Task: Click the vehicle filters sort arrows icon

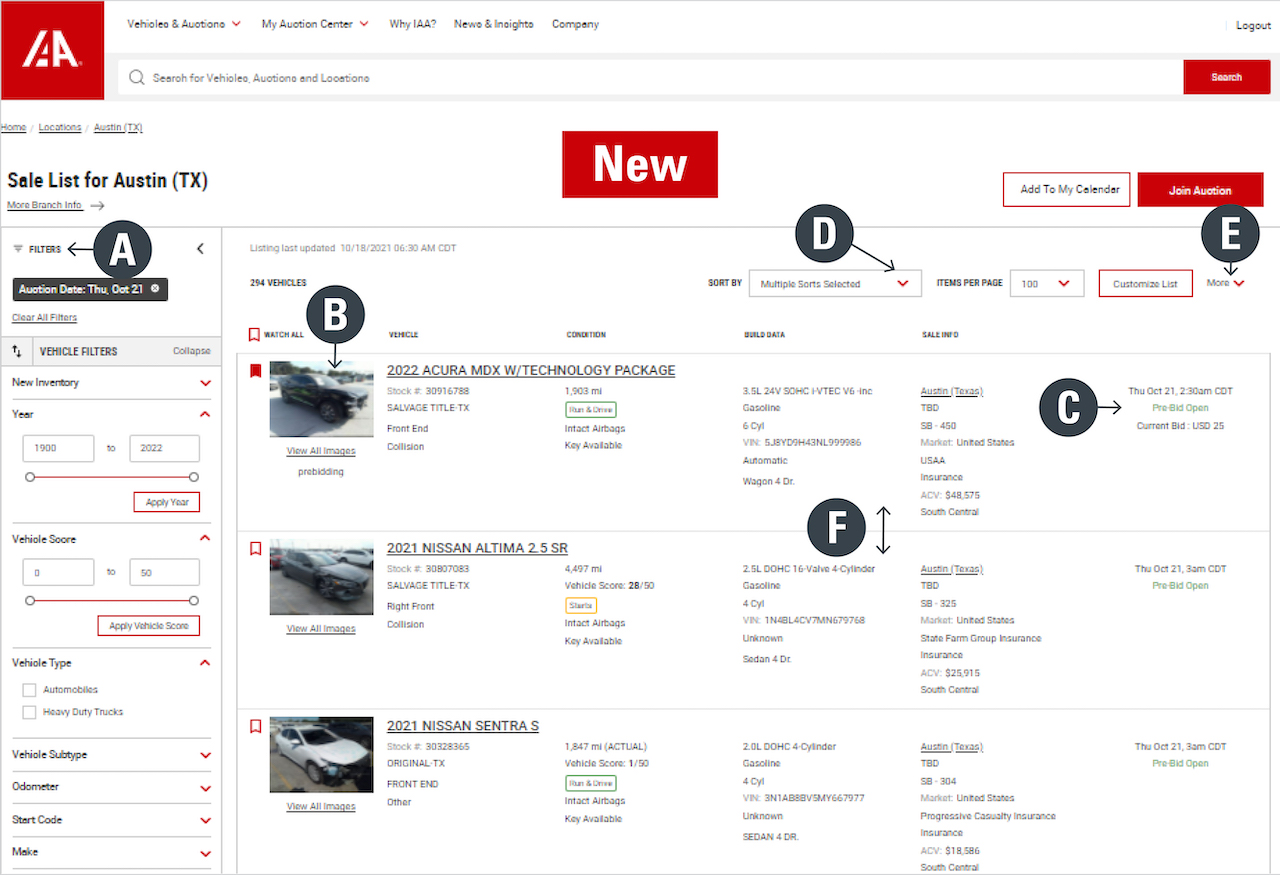Action: tap(17, 351)
